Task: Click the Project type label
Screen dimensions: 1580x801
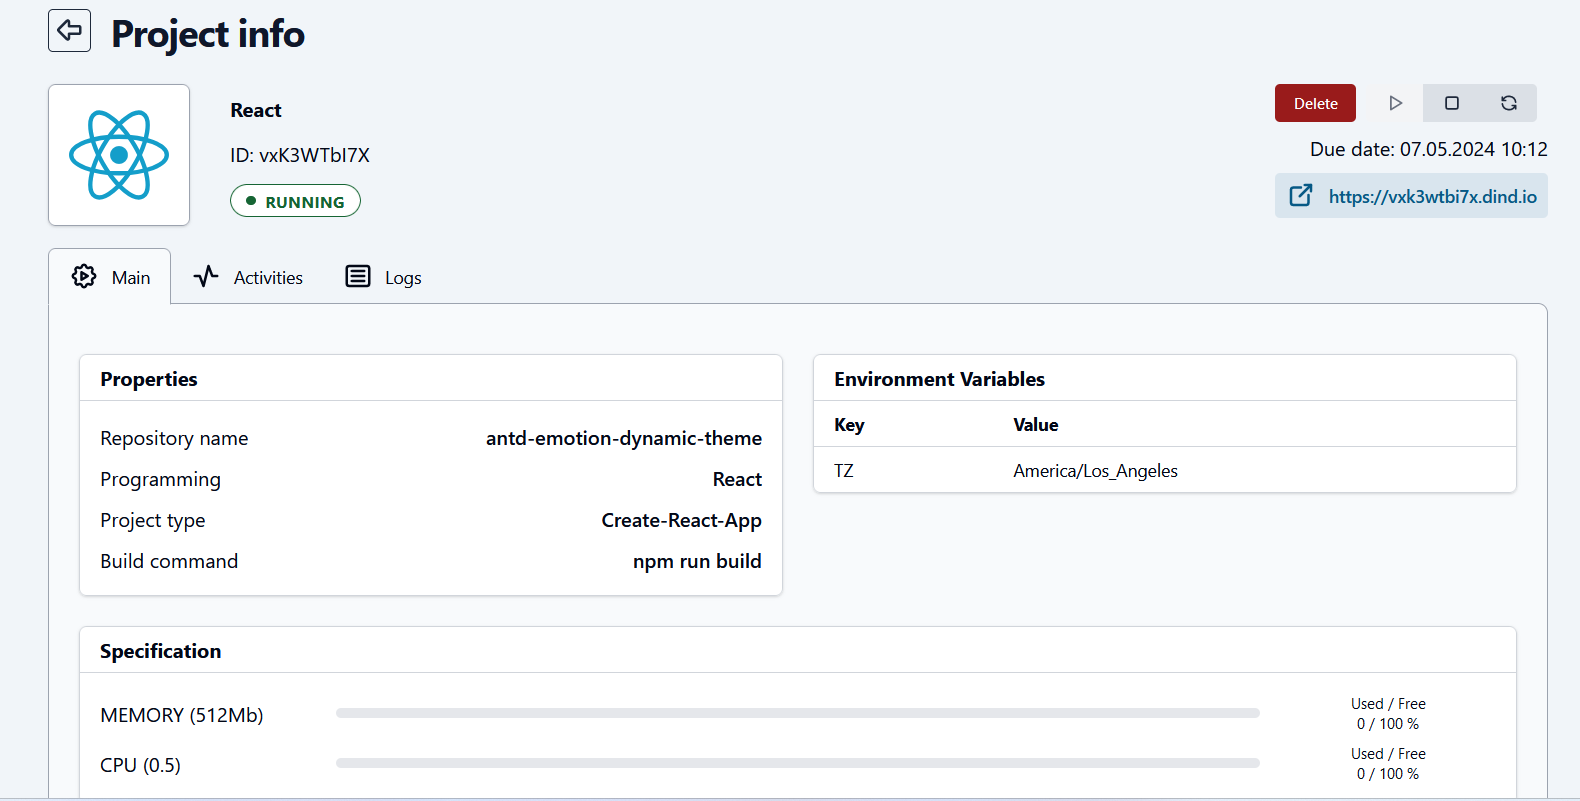Action: pyautogui.click(x=153, y=520)
